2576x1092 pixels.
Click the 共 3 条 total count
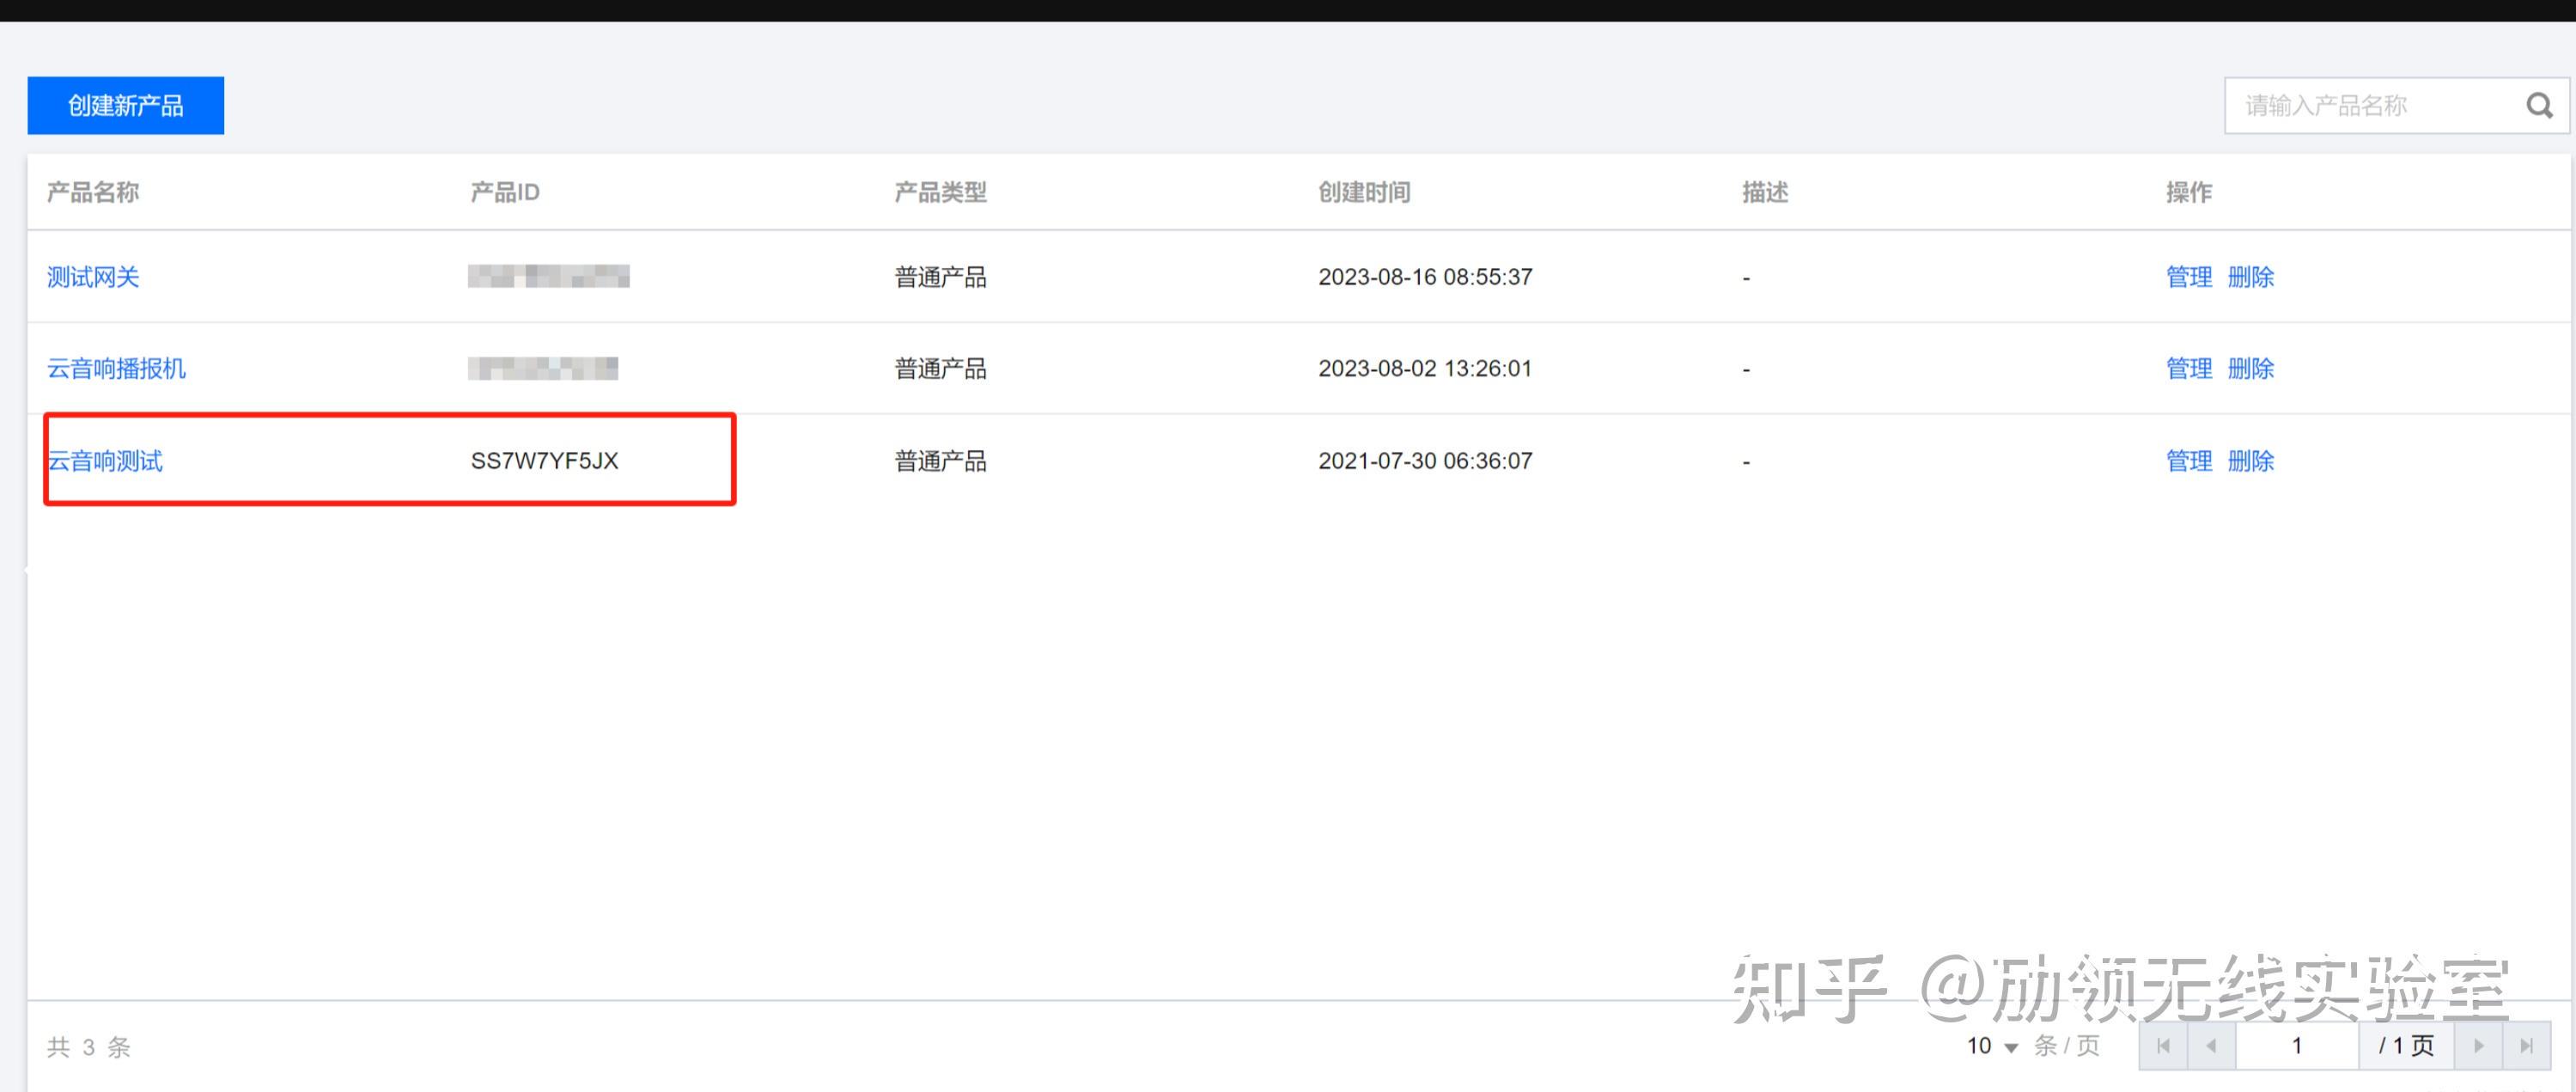click(89, 1047)
